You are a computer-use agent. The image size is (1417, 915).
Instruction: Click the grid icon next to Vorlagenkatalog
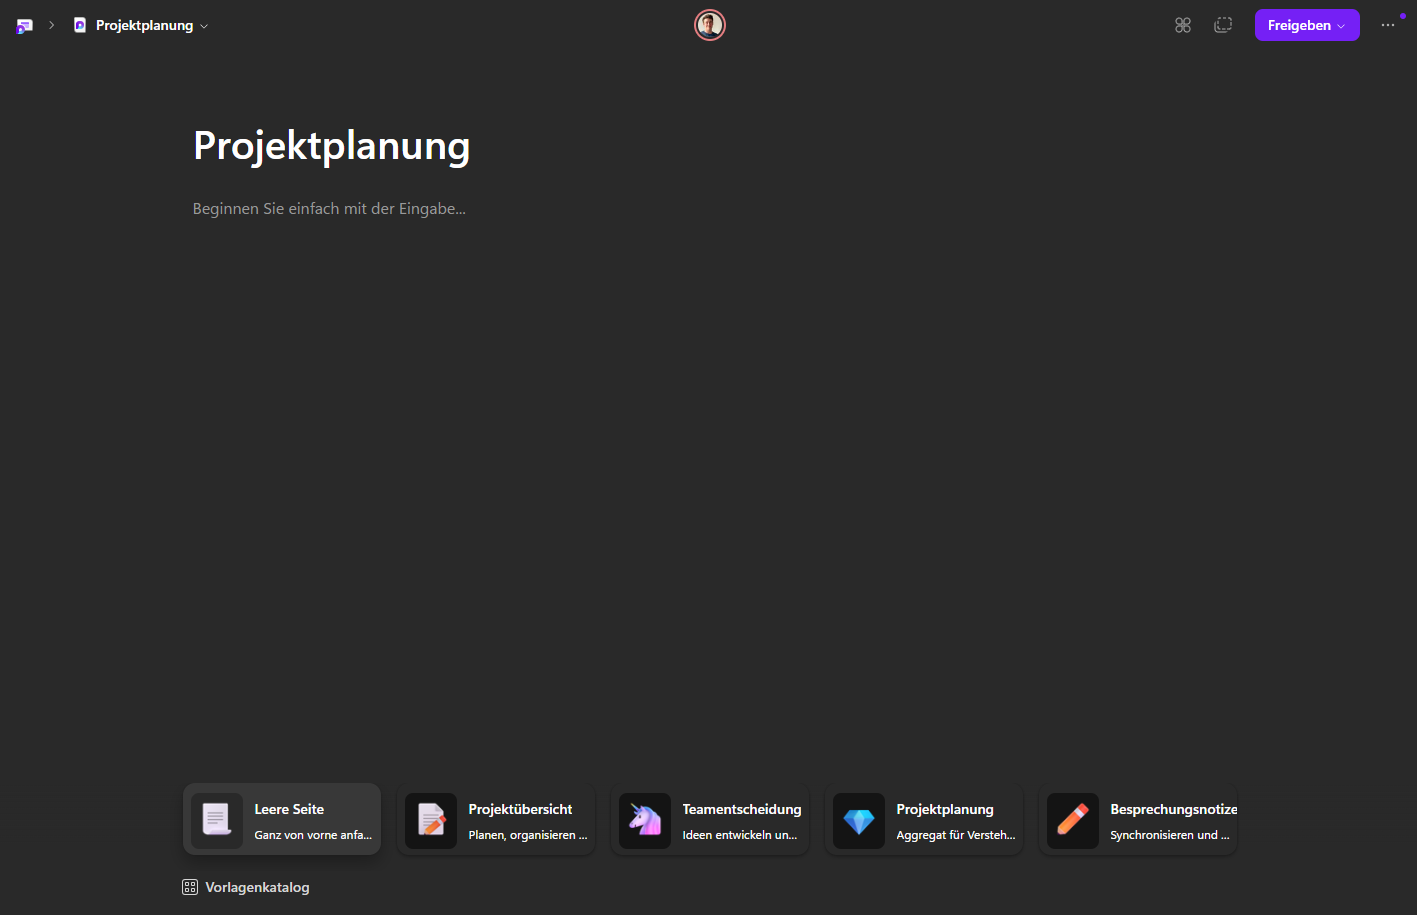pyautogui.click(x=189, y=886)
